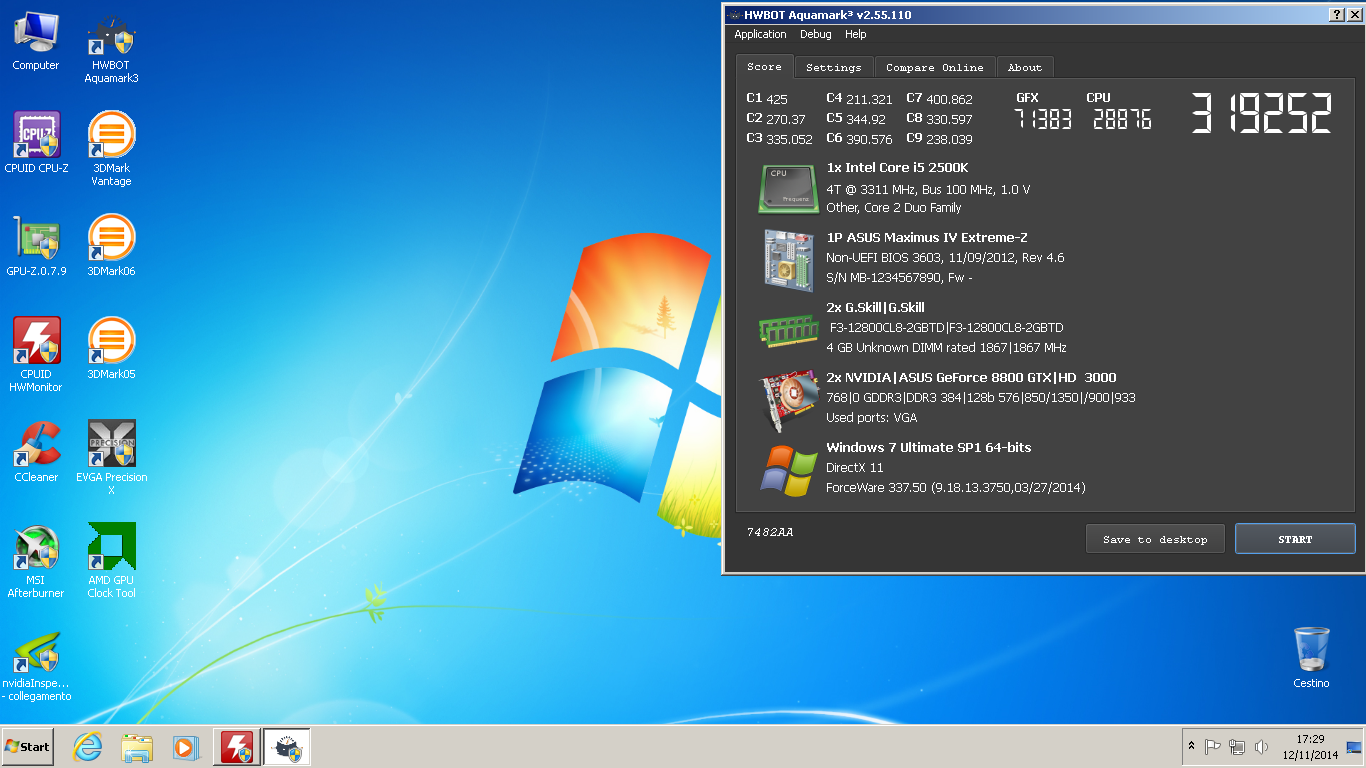
Task: Click the Windows logo icon in Aquamark
Action: (788, 469)
